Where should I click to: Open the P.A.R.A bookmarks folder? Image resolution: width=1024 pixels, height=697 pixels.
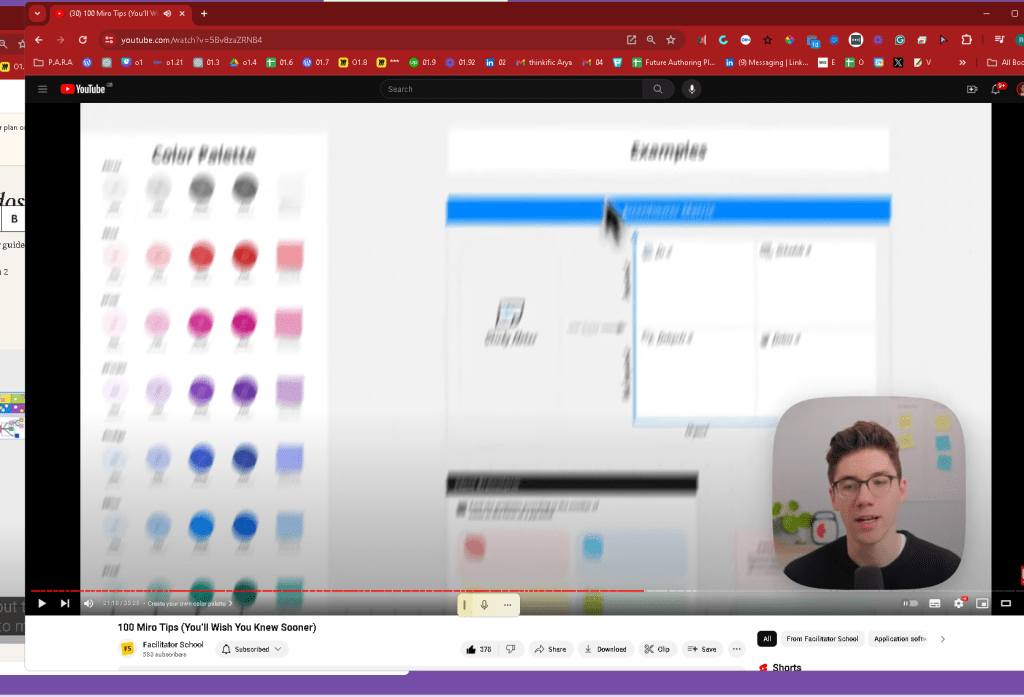[x=53, y=62]
